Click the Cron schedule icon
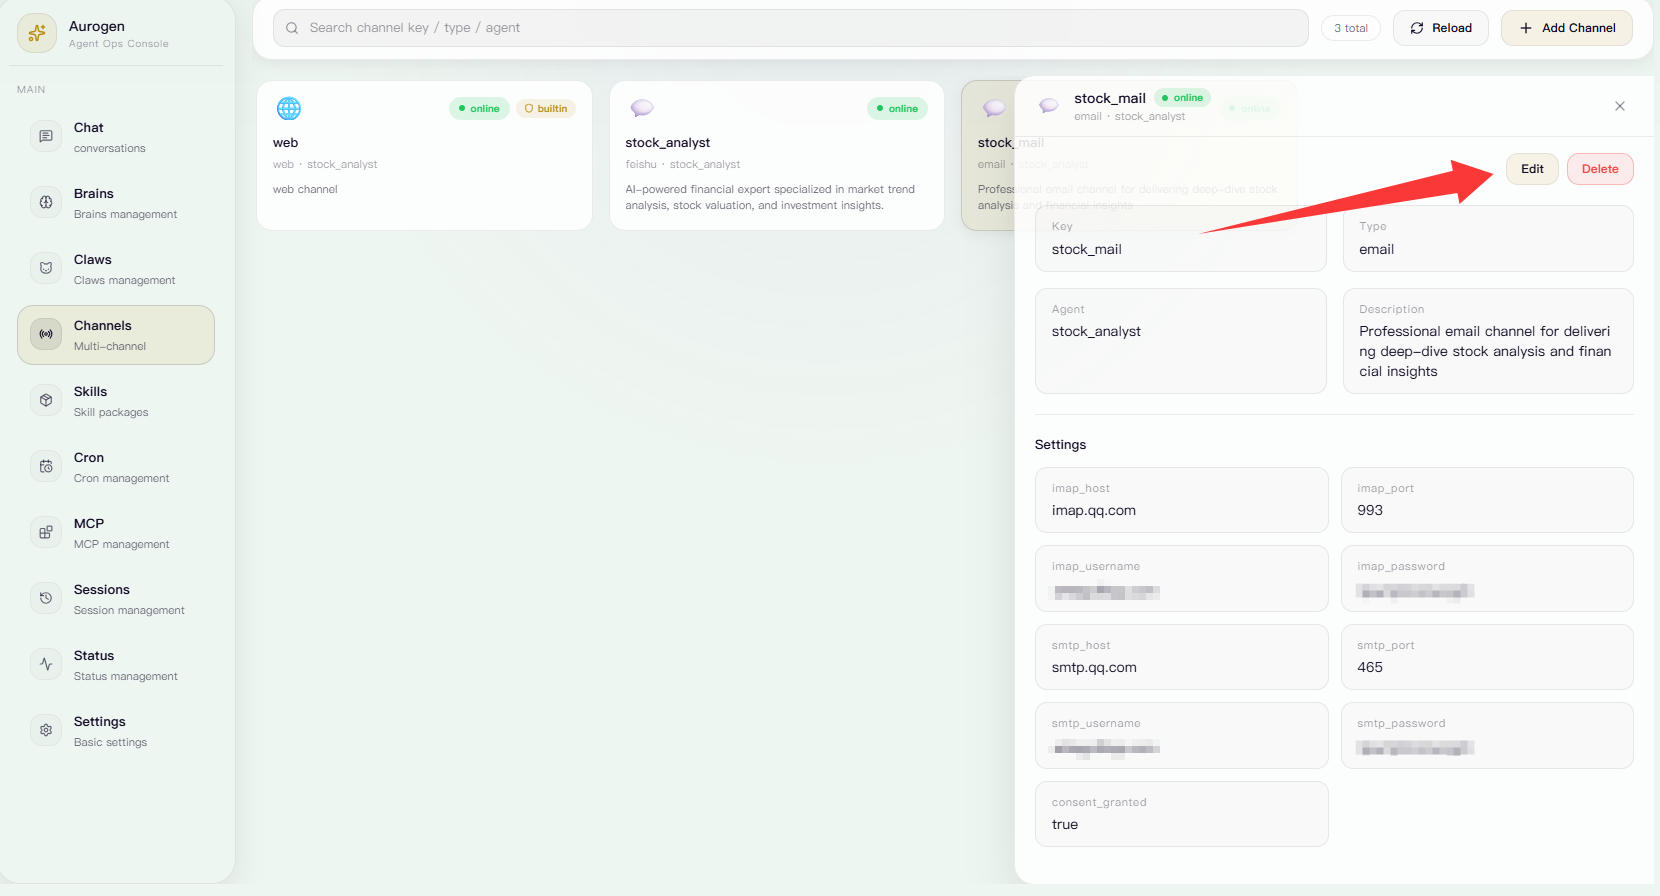The width and height of the screenshot is (1660, 896). (46, 466)
